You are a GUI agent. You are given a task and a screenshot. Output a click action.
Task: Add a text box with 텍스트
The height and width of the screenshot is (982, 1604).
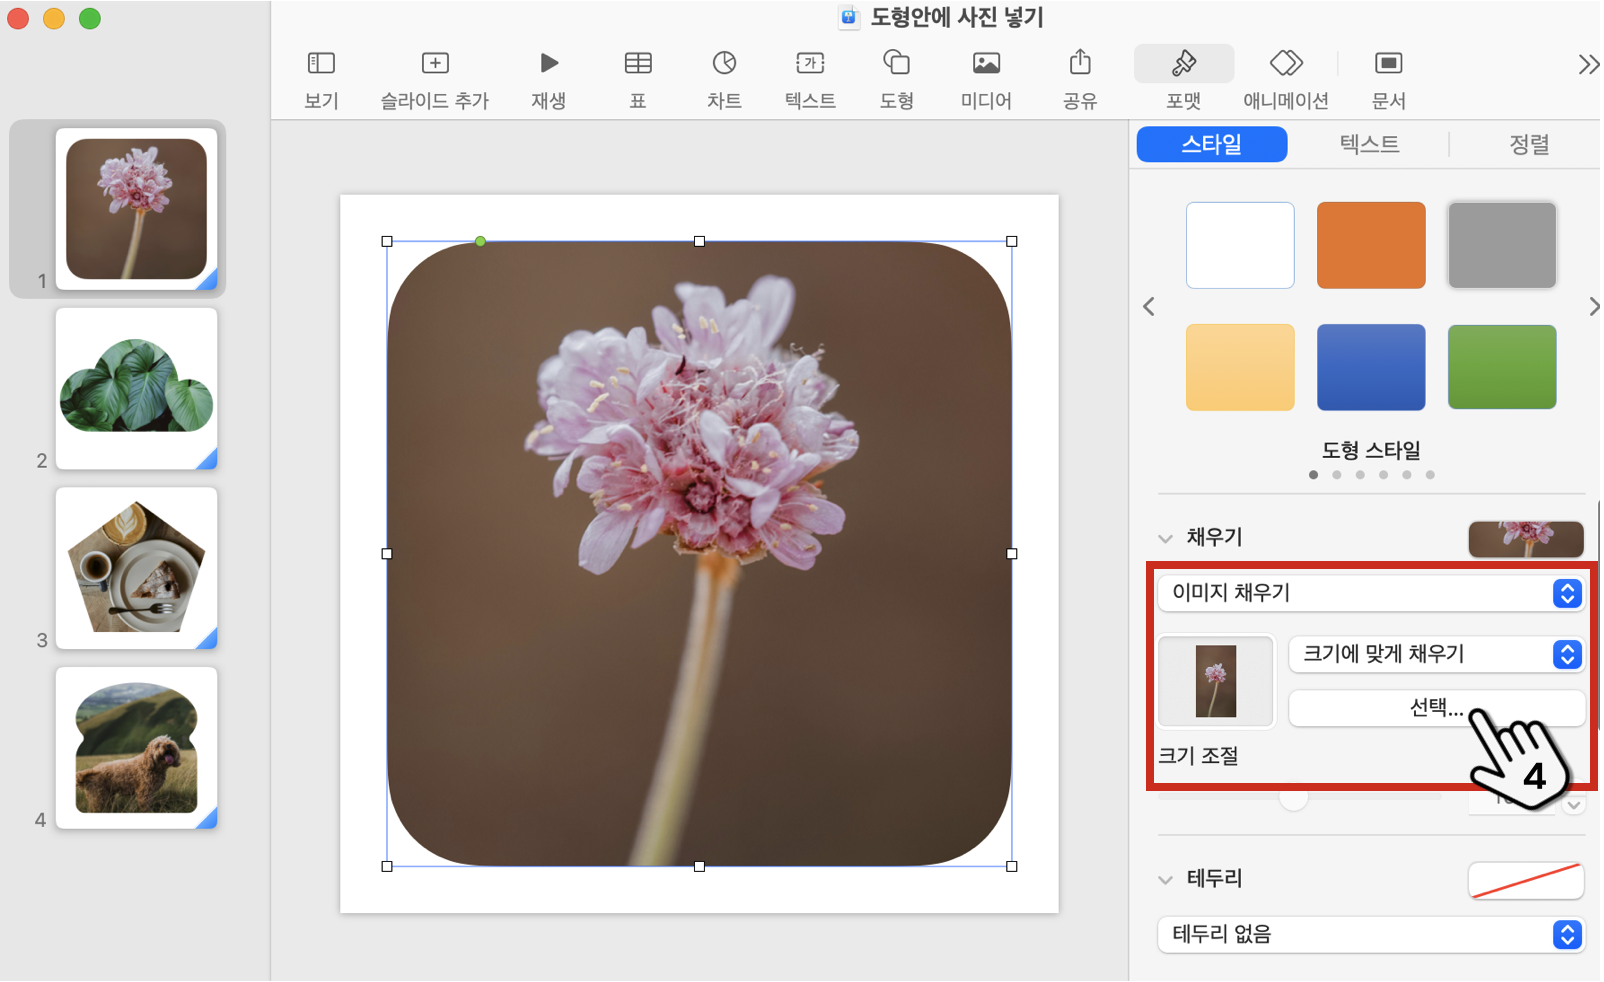810,64
